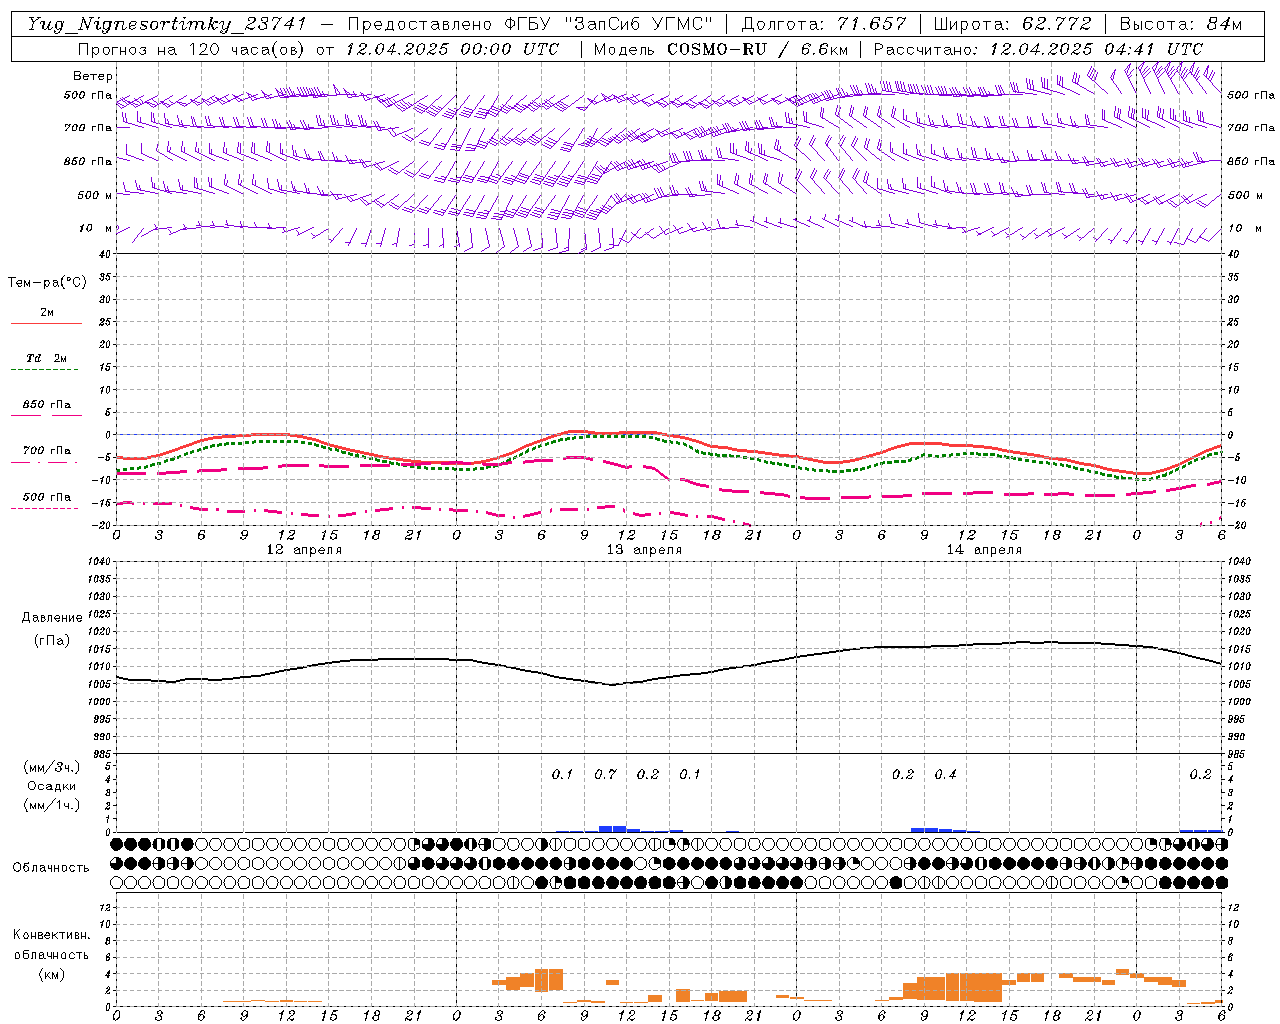Click the Прогноз на 120 часа(ов) text
This screenshot has height=1024, width=1280.
[x=193, y=49]
